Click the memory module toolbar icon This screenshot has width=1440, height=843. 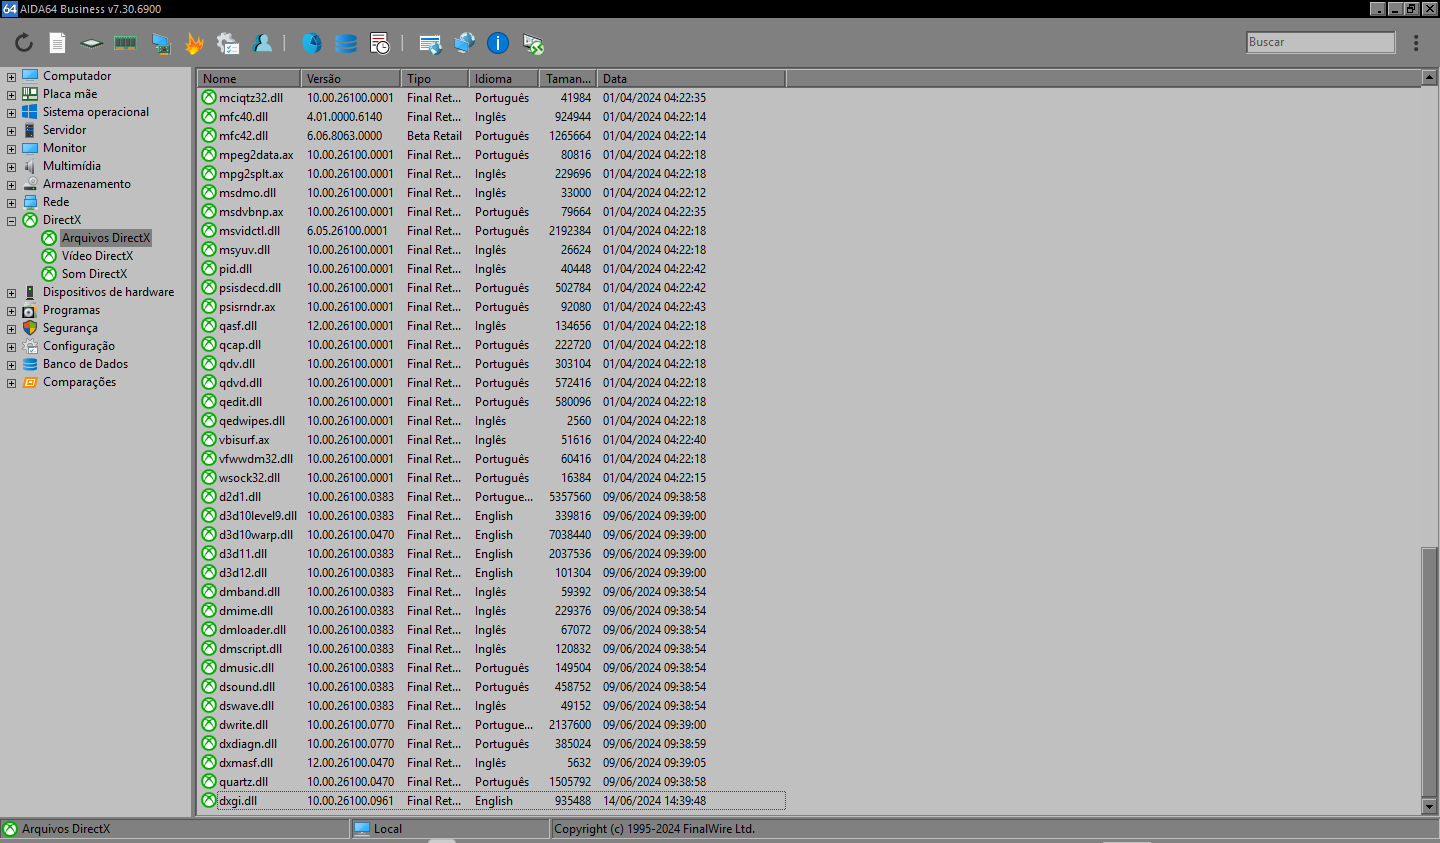click(126, 43)
